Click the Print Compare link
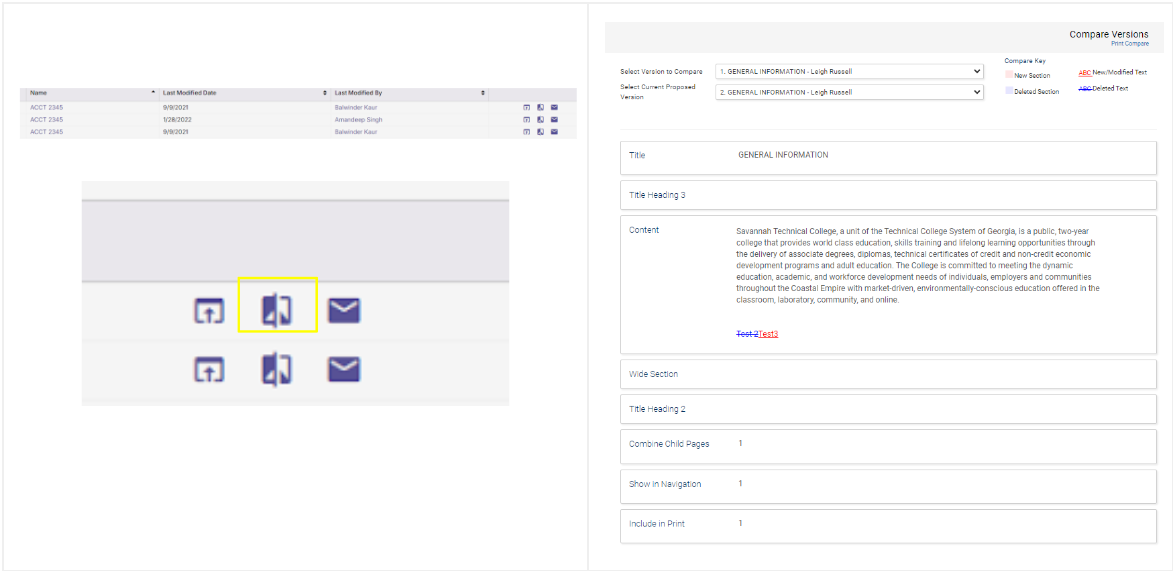The image size is (1173, 571). (1129, 44)
